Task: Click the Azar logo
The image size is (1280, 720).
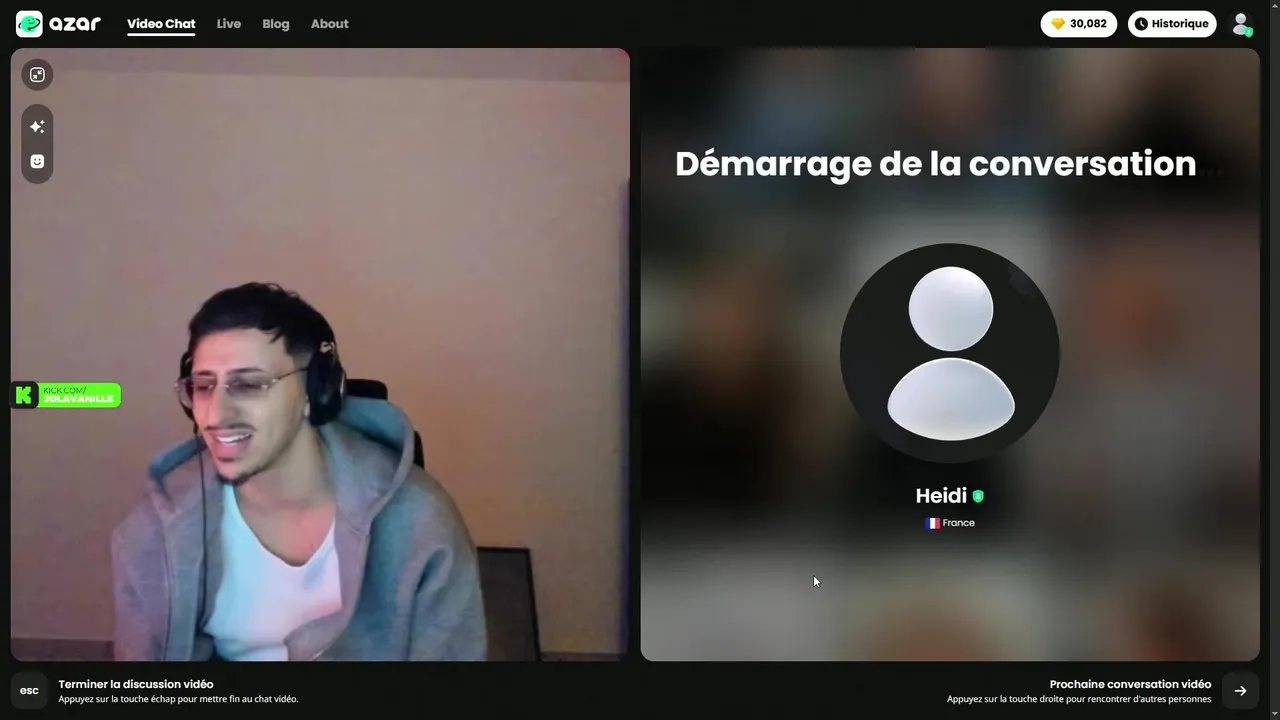Action: [x=59, y=23]
